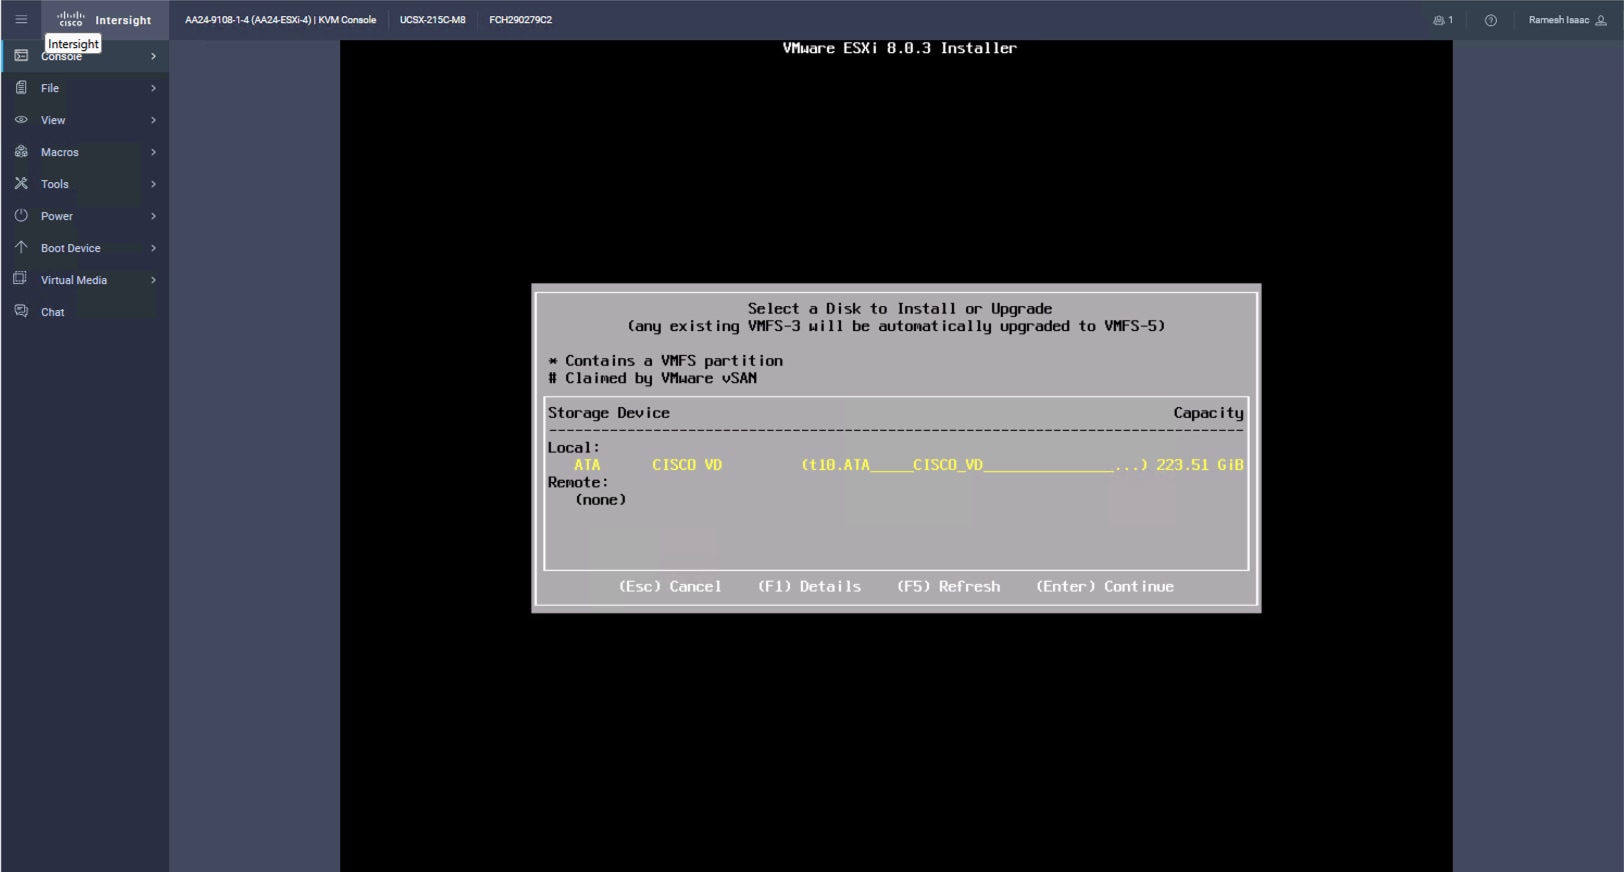Viewport: 1624px width, 872px height.
Task: Click the Ramesh Isaac user name
Action: tap(1558, 20)
